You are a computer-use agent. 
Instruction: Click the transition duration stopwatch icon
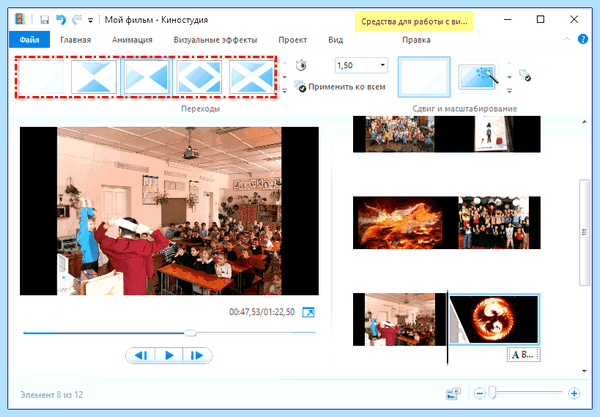301,65
